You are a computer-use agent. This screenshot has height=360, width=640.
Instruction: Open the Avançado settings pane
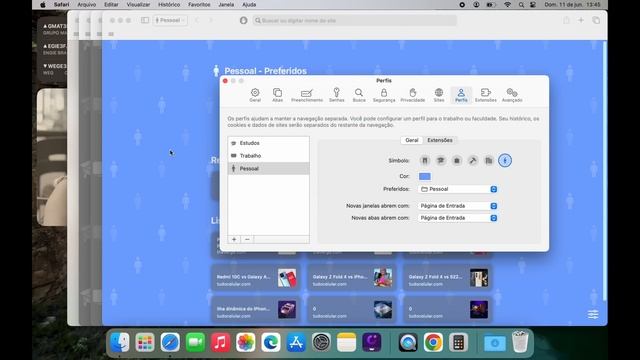512,95
